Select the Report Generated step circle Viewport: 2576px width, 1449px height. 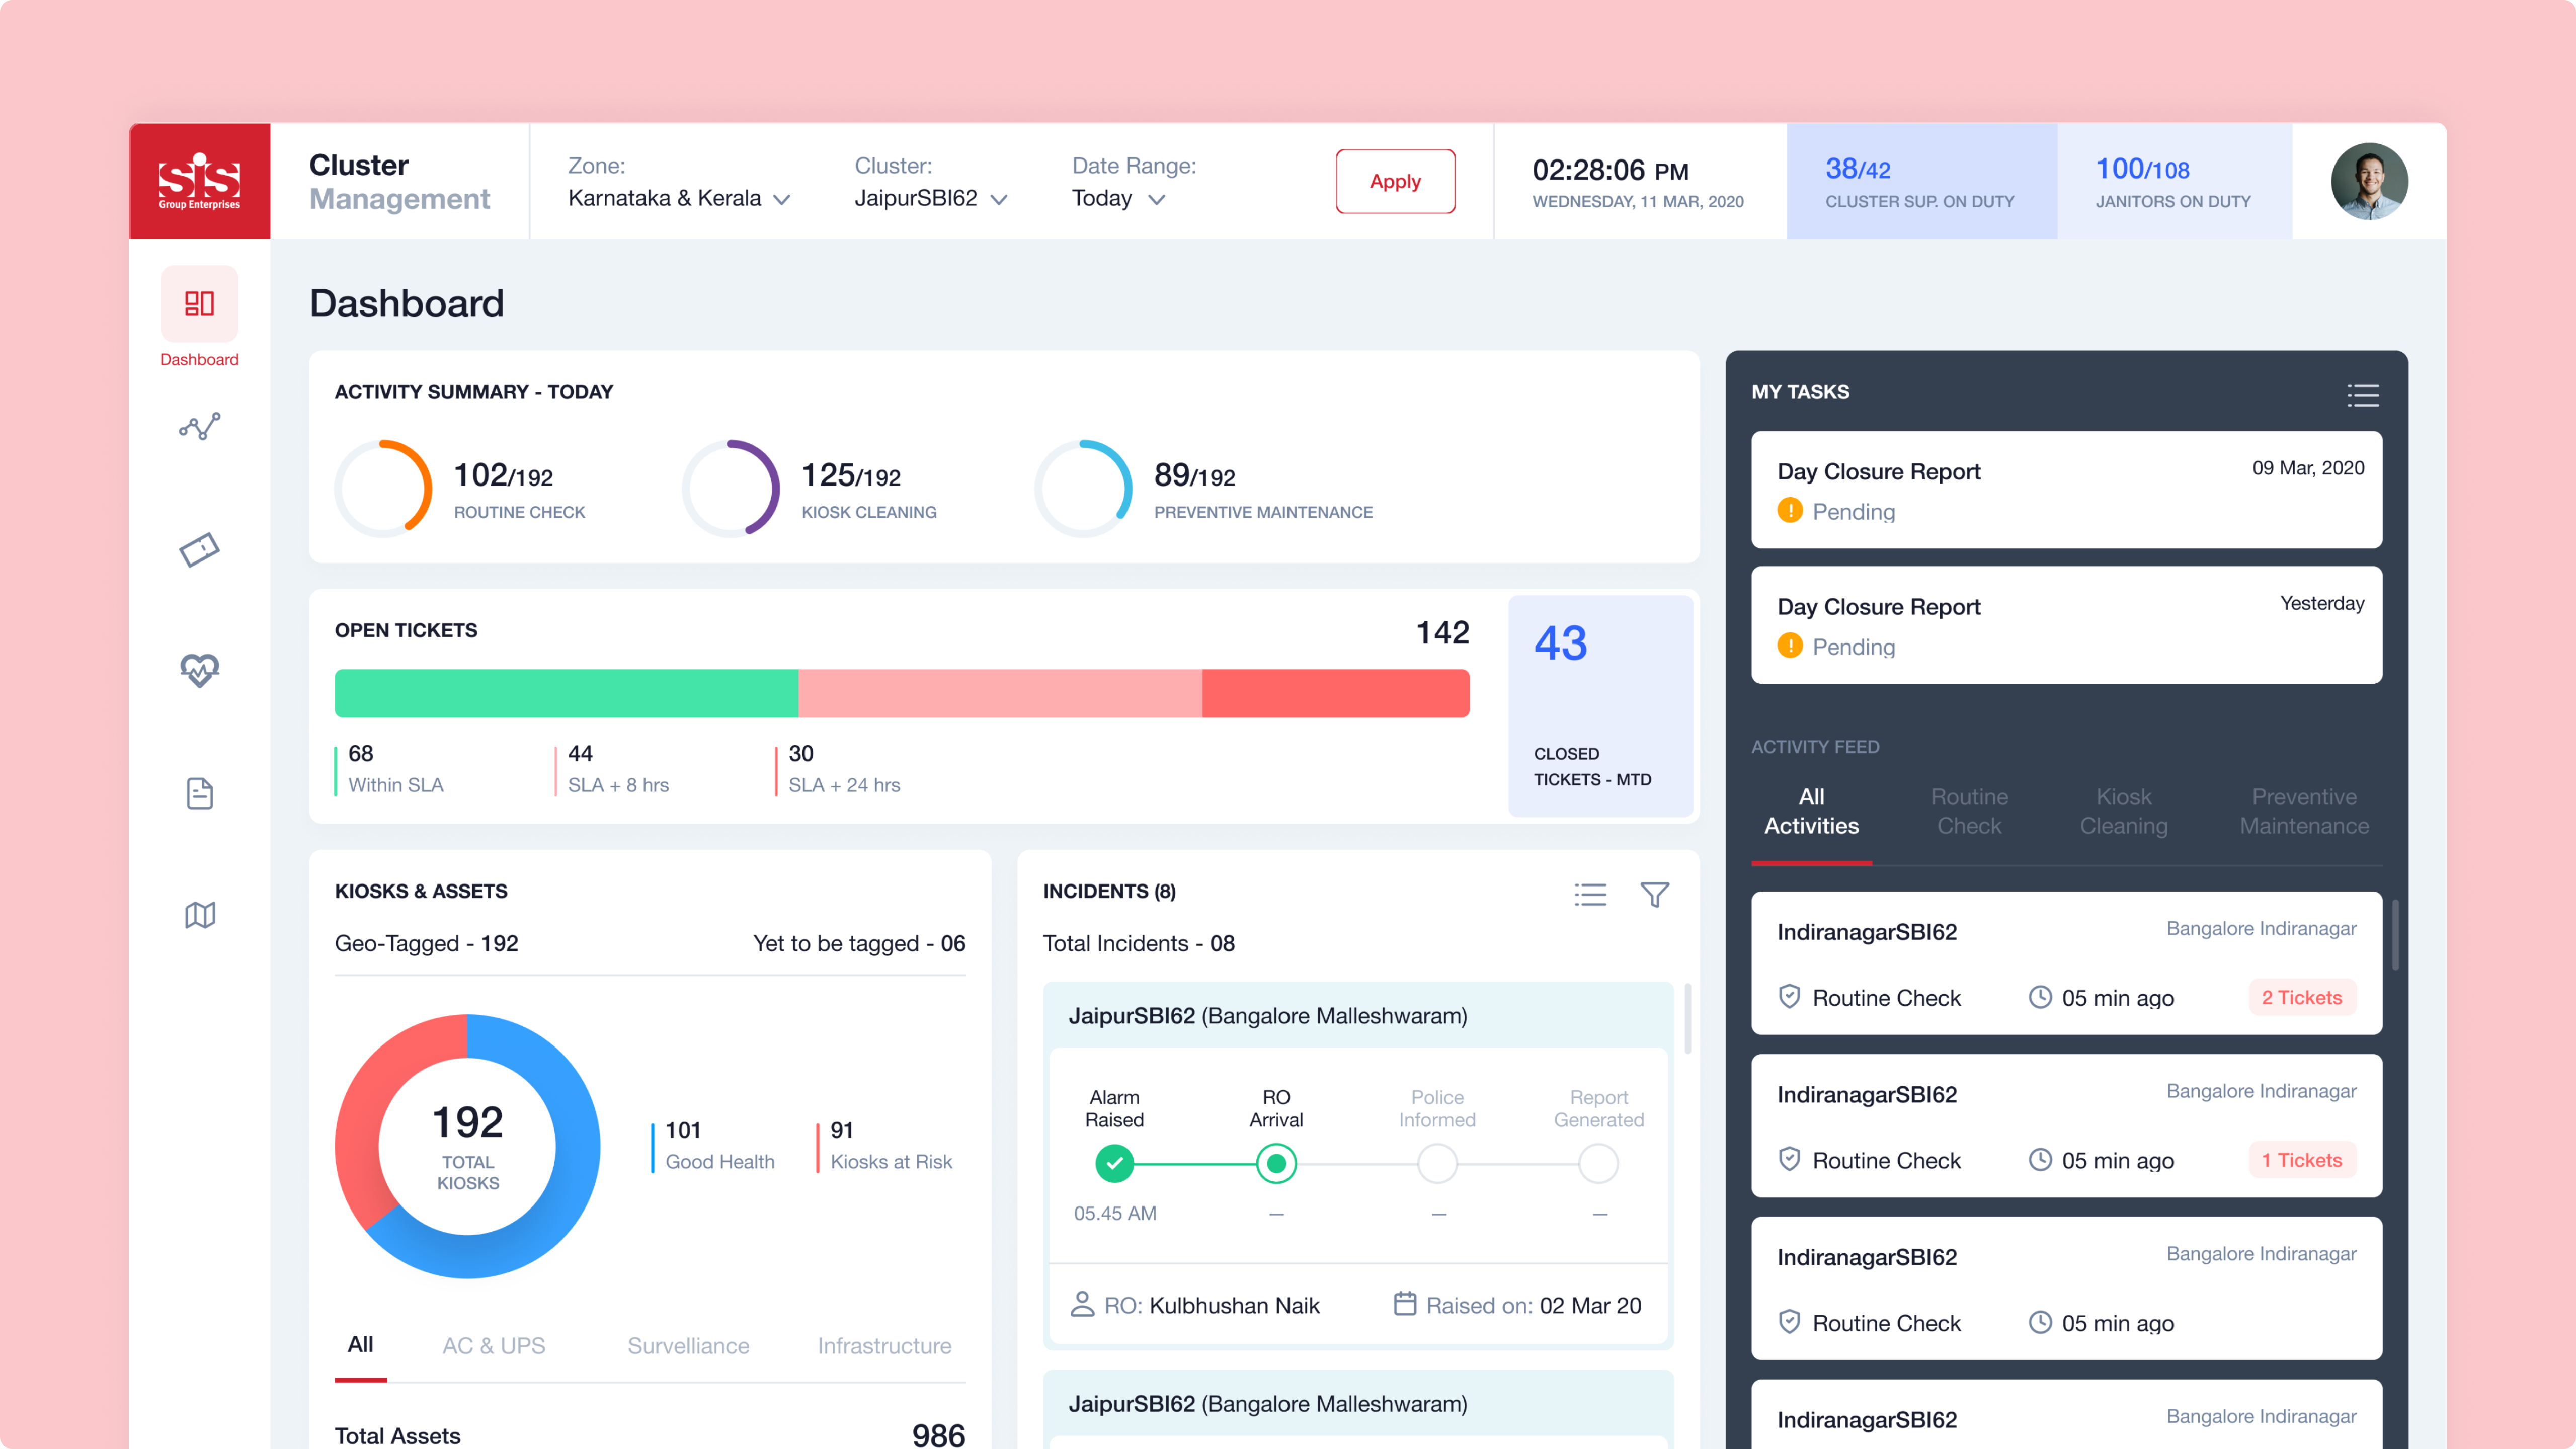(x=1598, y=1164)
